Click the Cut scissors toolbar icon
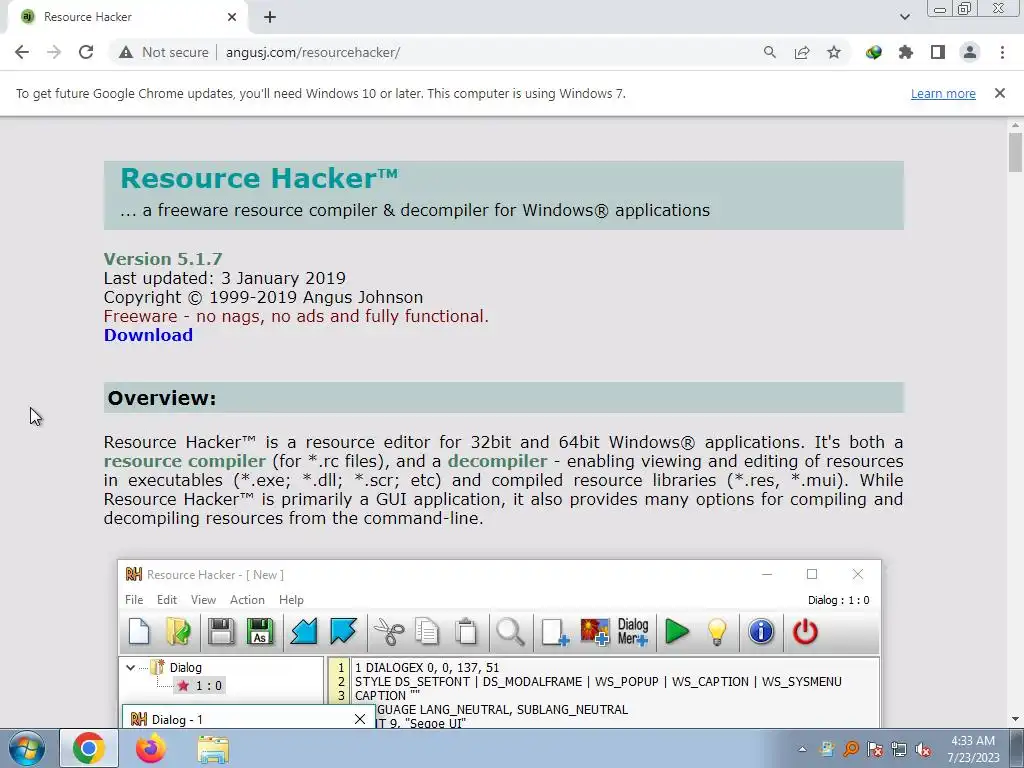The height and width of the screenshot is (768, 1024). 389,632
